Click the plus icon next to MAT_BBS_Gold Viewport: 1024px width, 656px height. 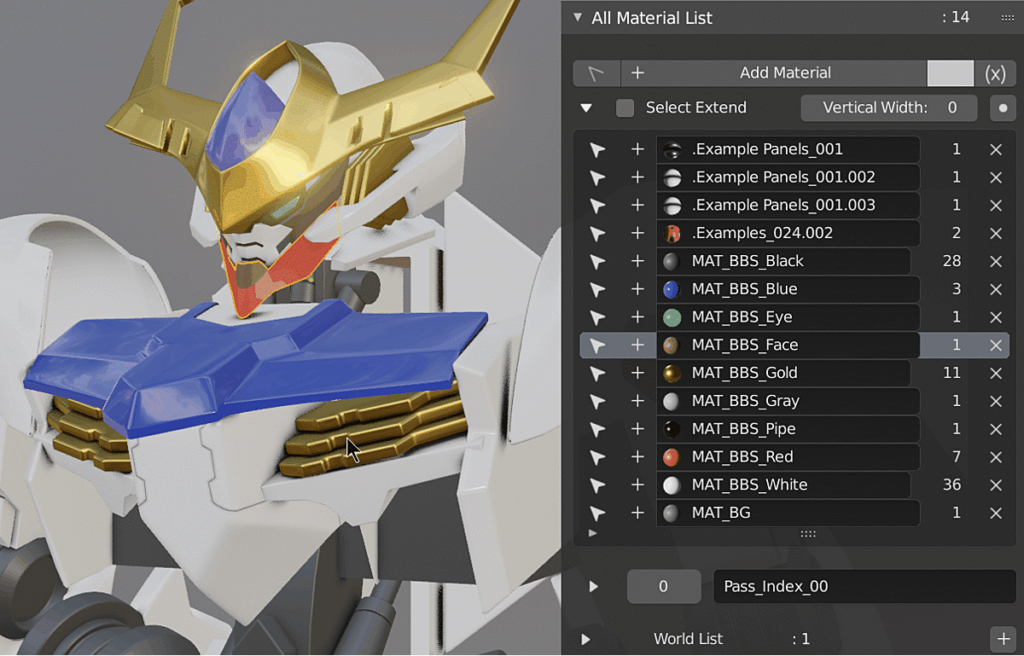click(637, 373)
